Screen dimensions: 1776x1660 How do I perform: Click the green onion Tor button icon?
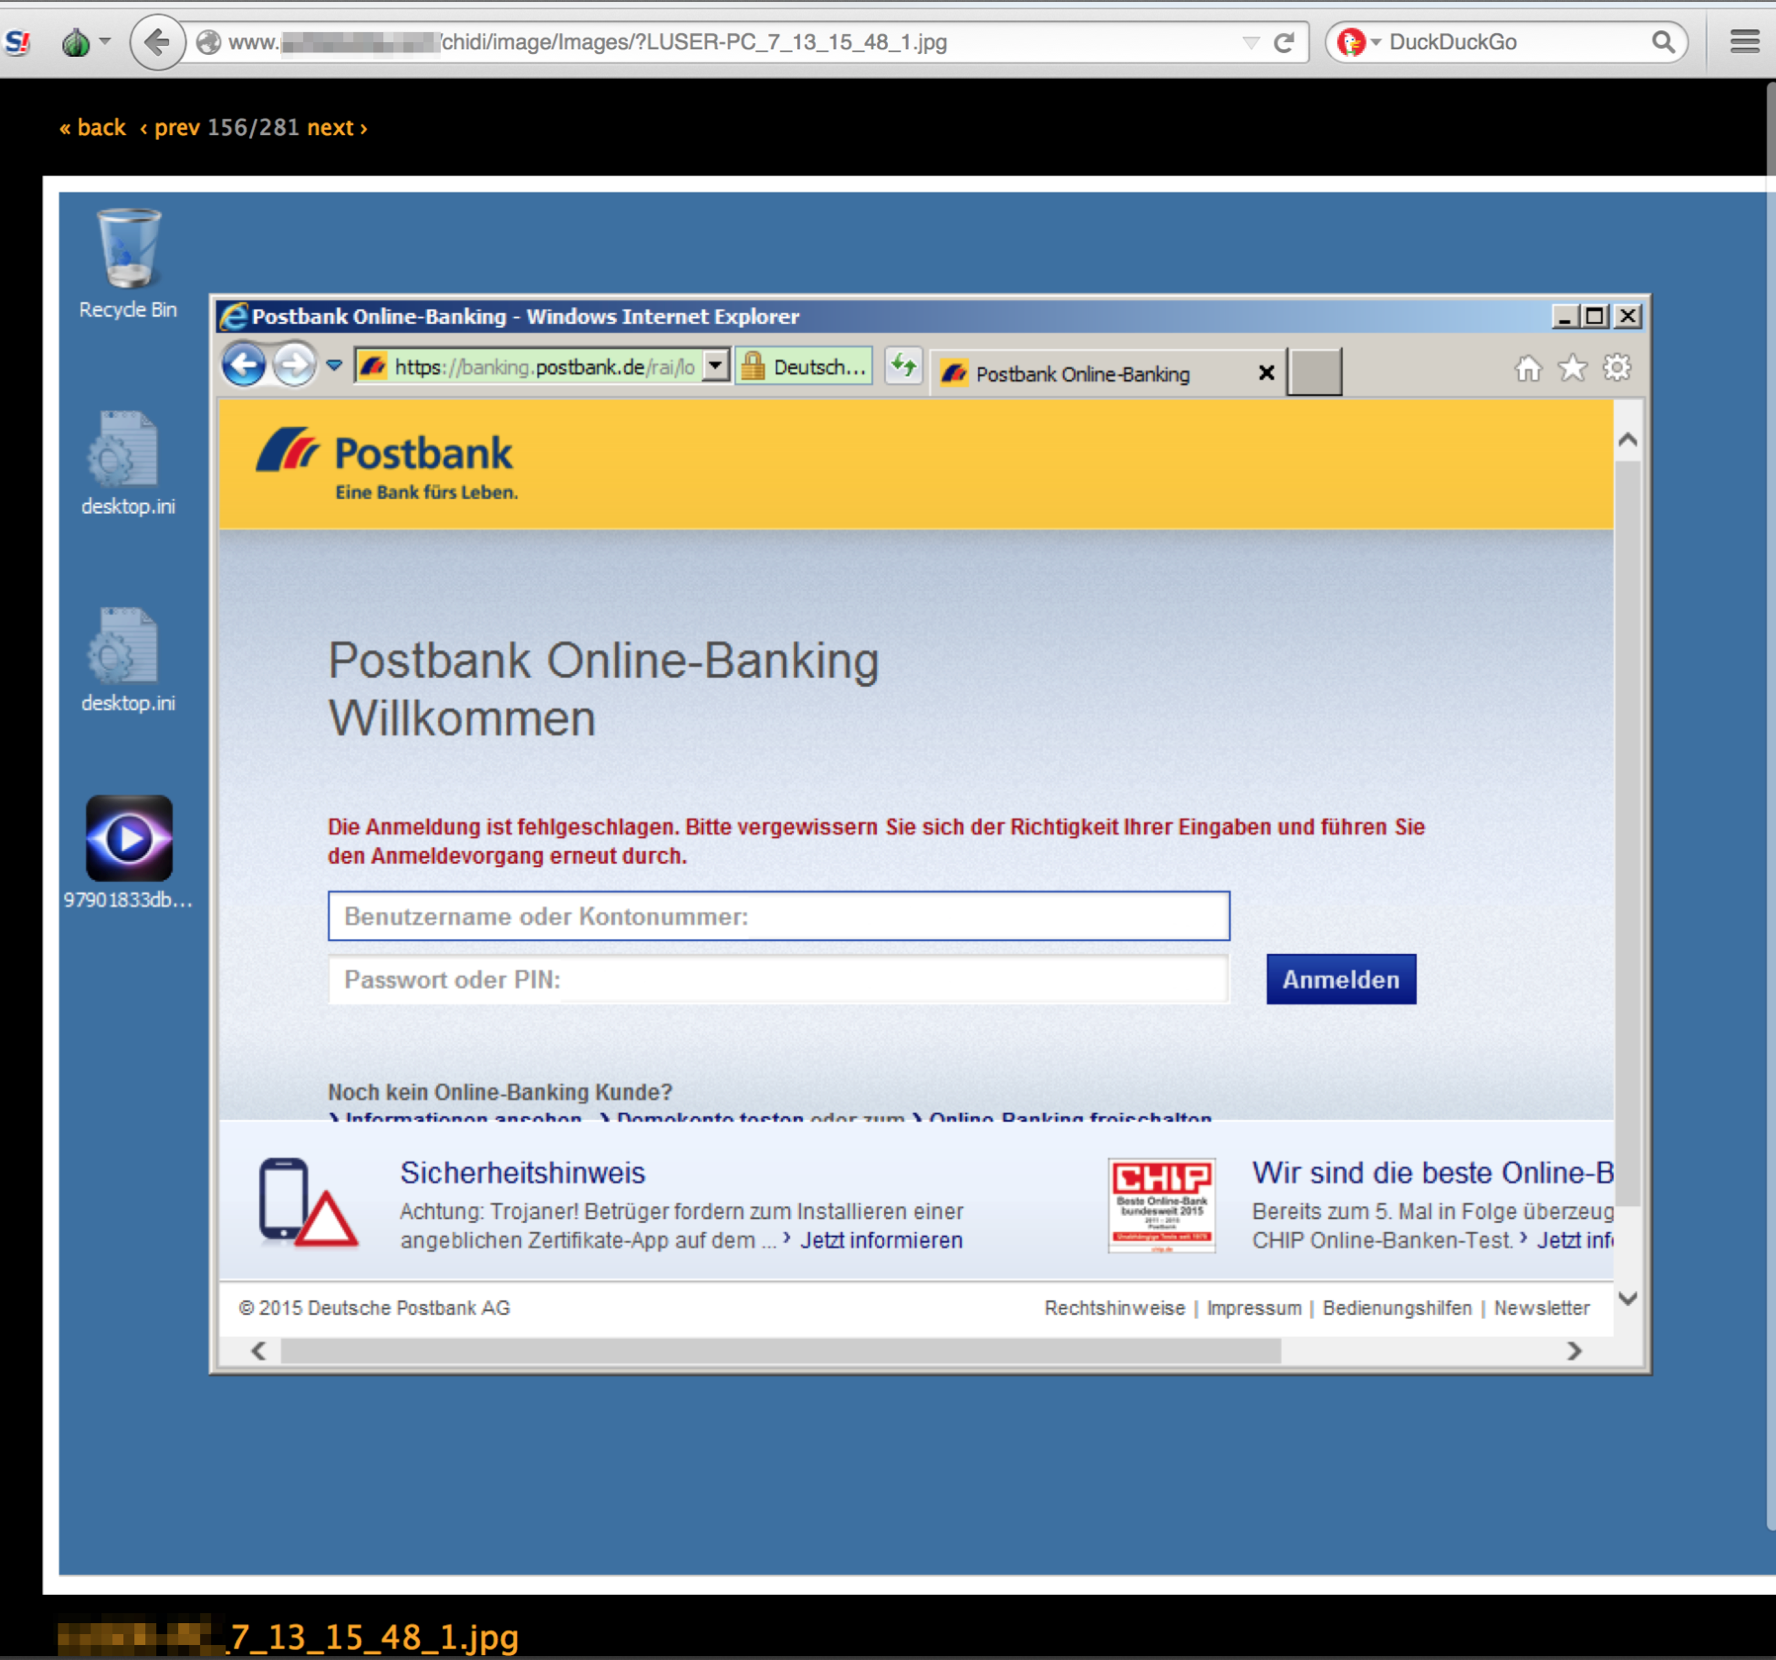(x=76, y=42)
